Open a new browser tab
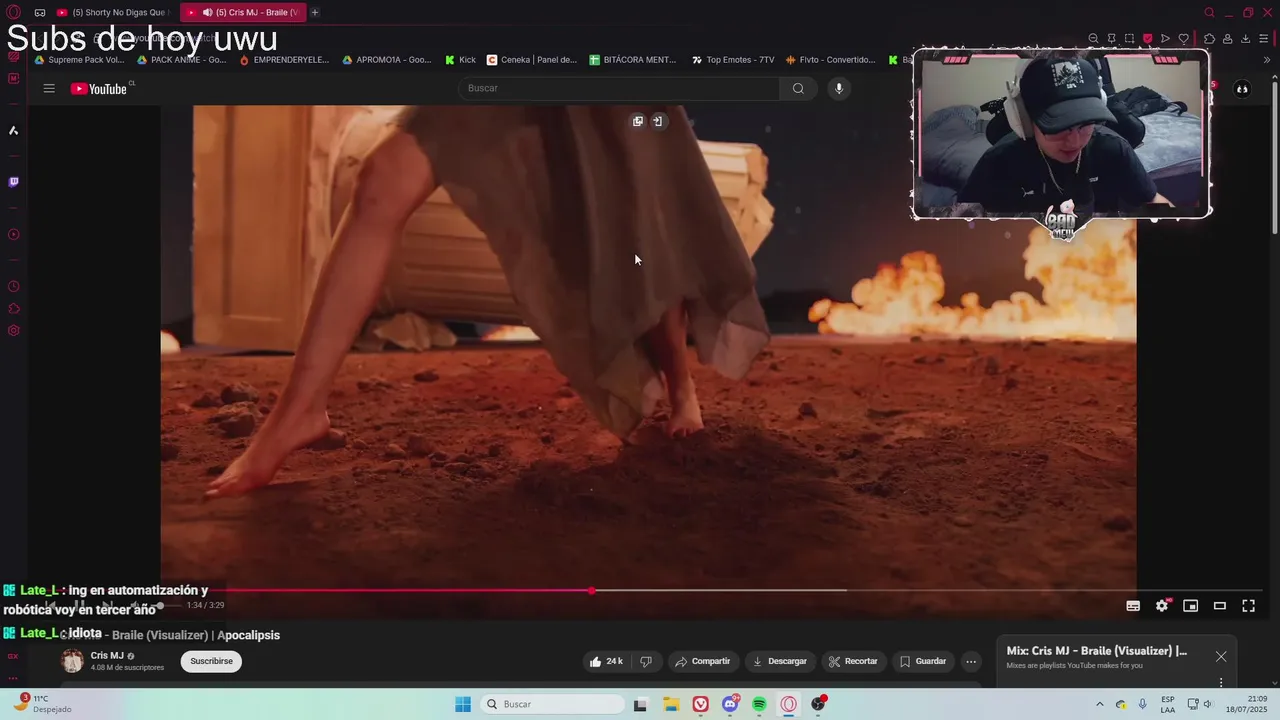Viewport: 1280px width, 720px height. (x=315, y=12)
